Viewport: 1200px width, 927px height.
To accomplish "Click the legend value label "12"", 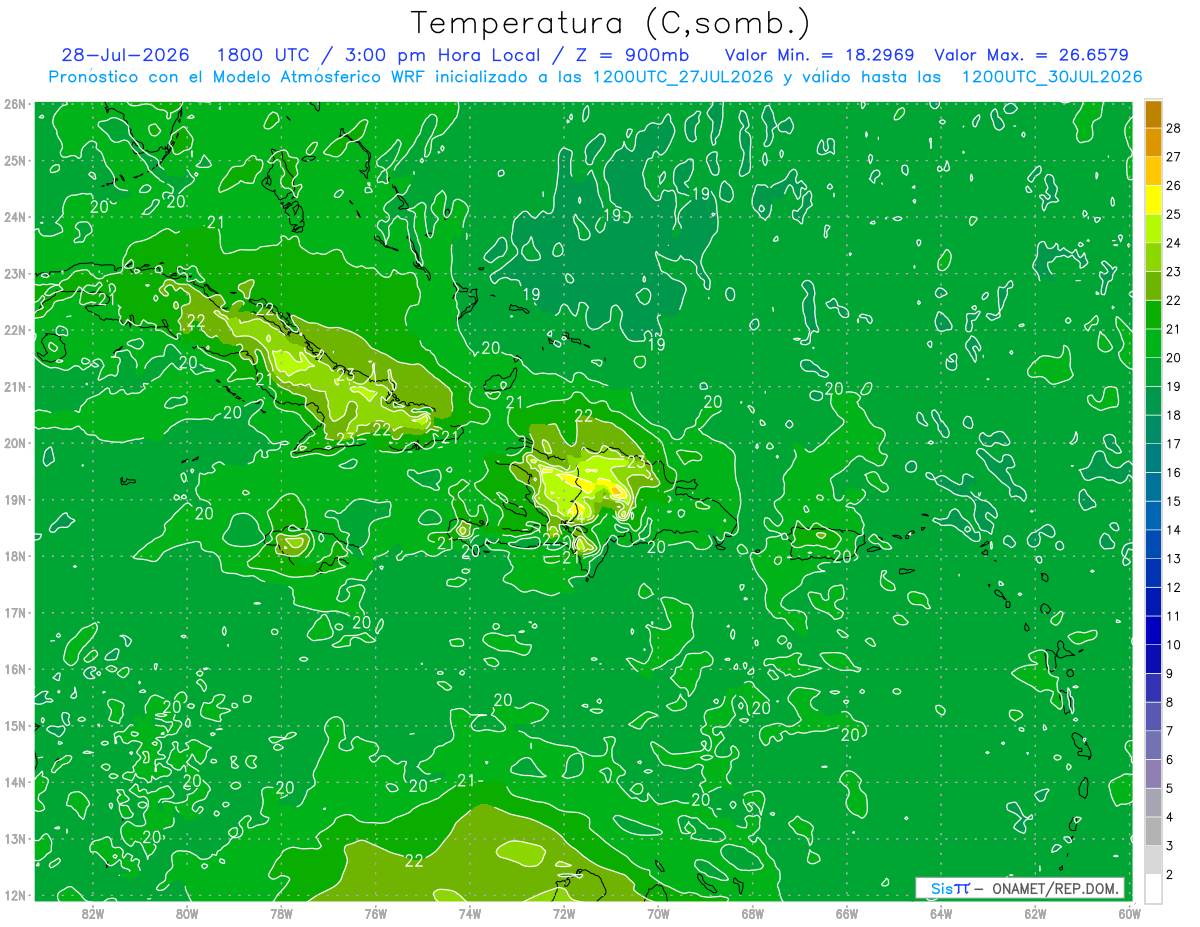I will [1174, 587].
